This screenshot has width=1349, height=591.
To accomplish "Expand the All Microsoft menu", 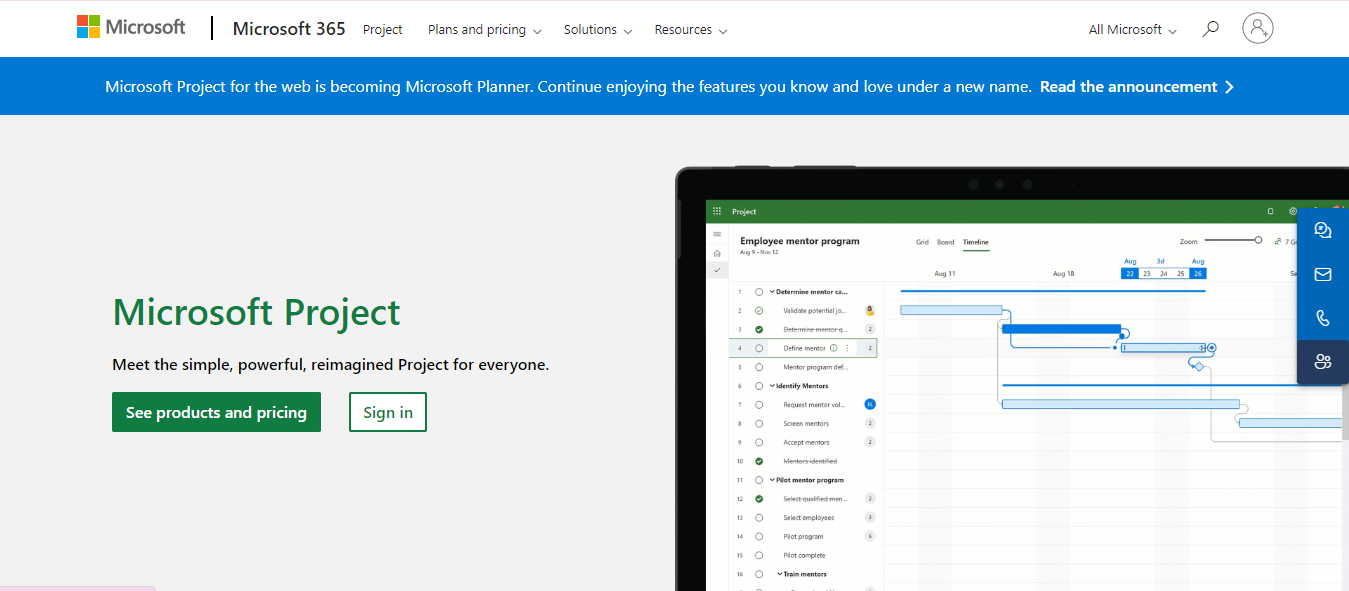I will [x=1132, y=30].
